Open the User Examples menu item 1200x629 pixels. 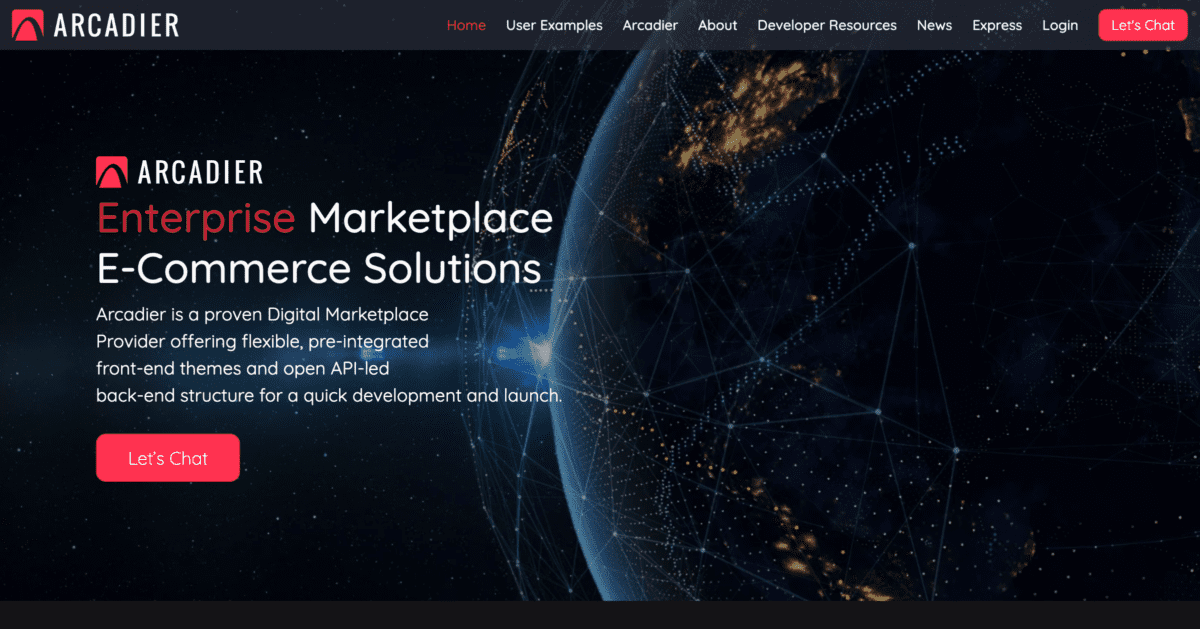(x=554, y=25)
